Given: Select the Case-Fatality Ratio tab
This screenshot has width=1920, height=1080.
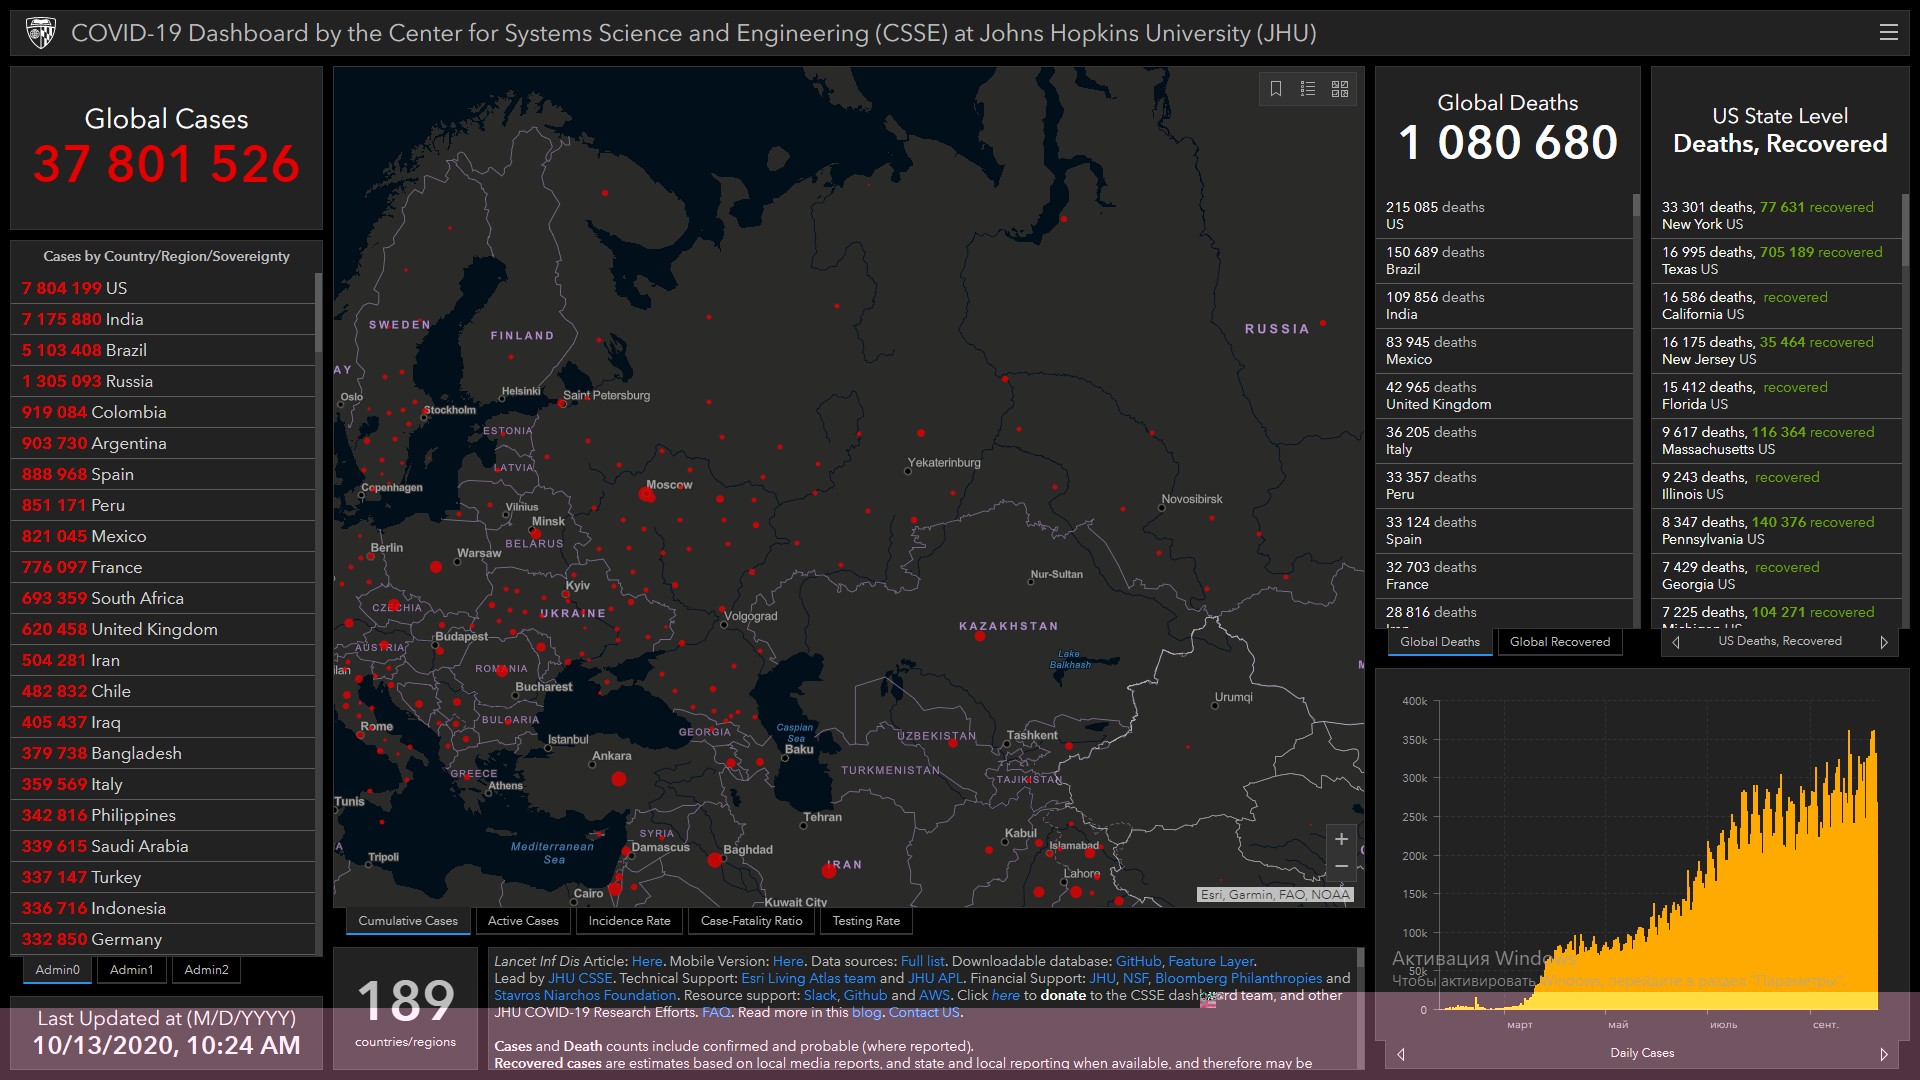Looking at the screenshot, I should pyautogui.click(x=751, y=921).
